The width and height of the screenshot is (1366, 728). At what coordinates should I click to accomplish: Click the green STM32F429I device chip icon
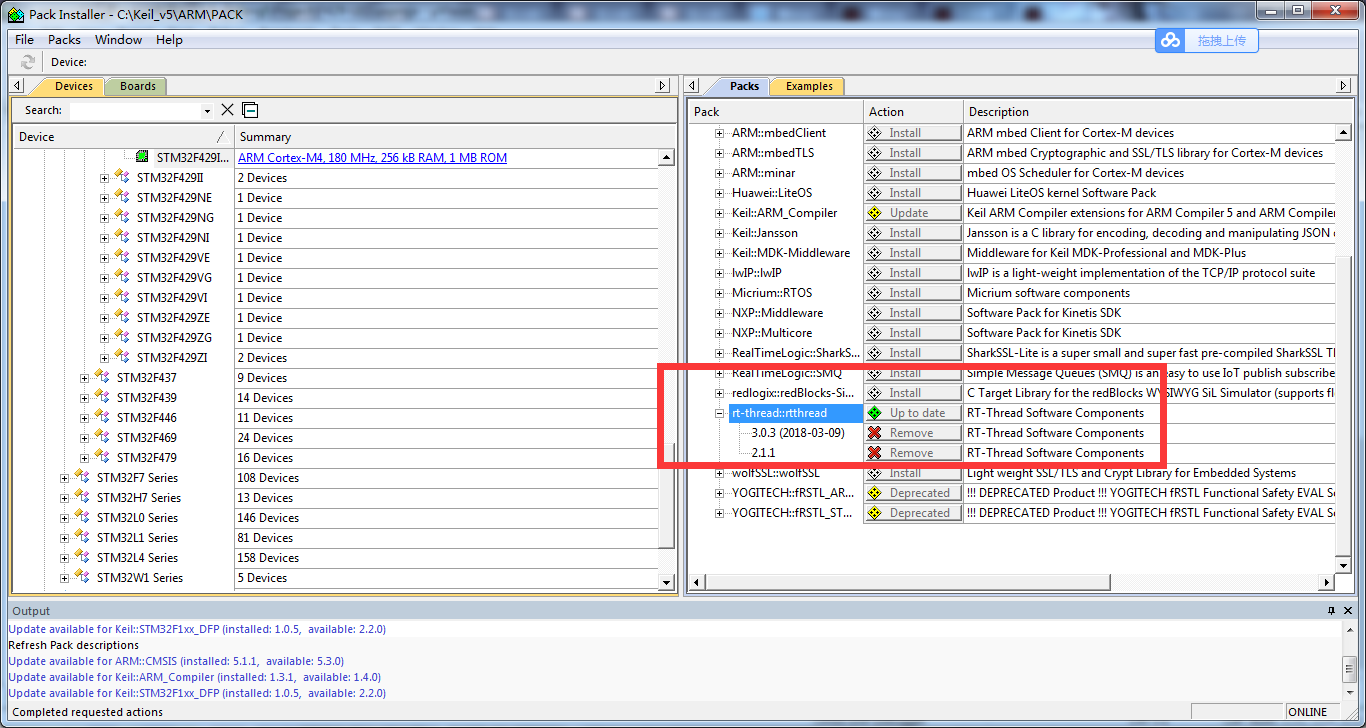point(143,157)
